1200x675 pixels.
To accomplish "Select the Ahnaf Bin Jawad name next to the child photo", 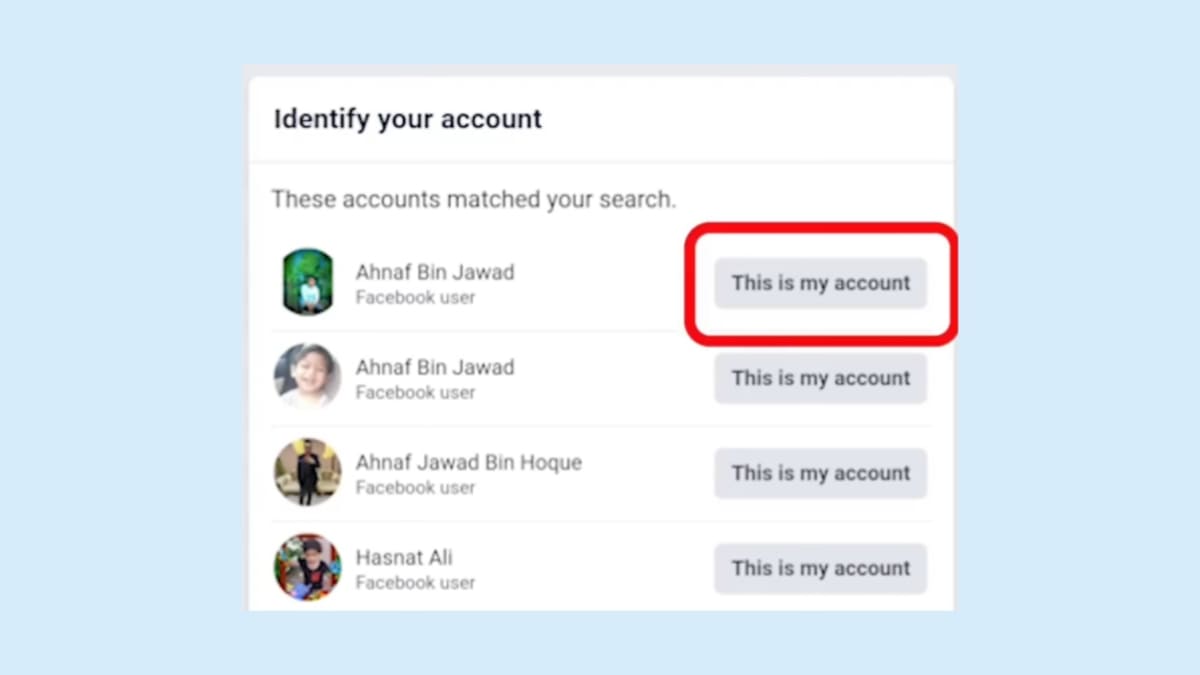I will (435, 367).
